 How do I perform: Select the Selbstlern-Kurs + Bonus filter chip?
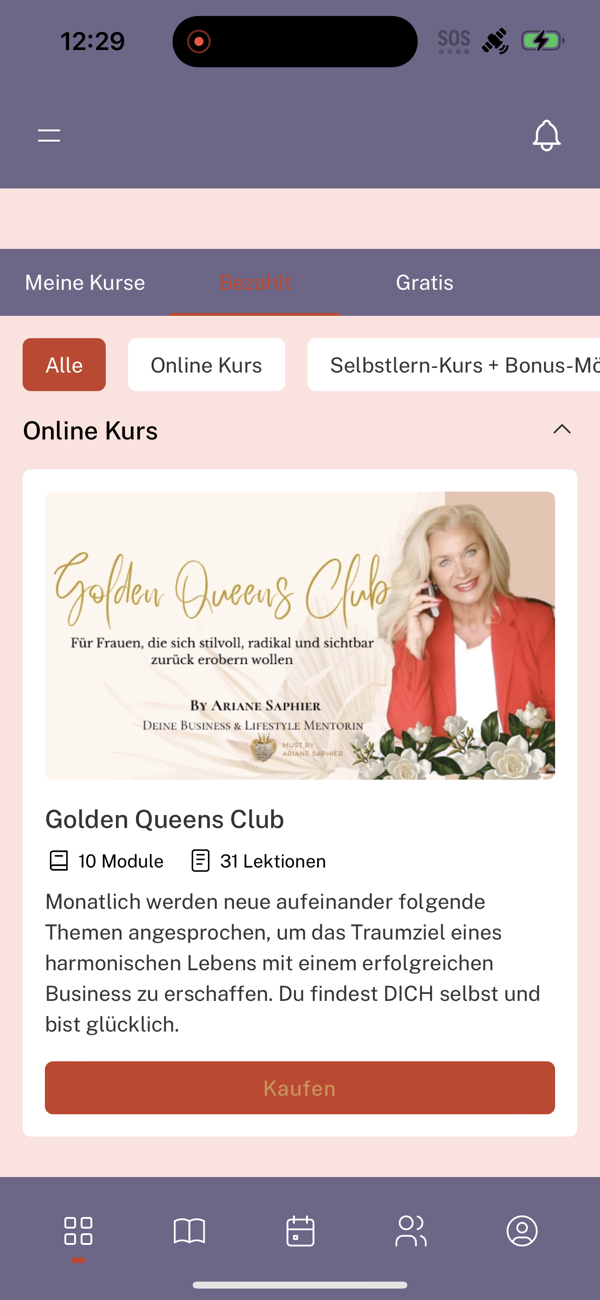(x=453, y=365)
